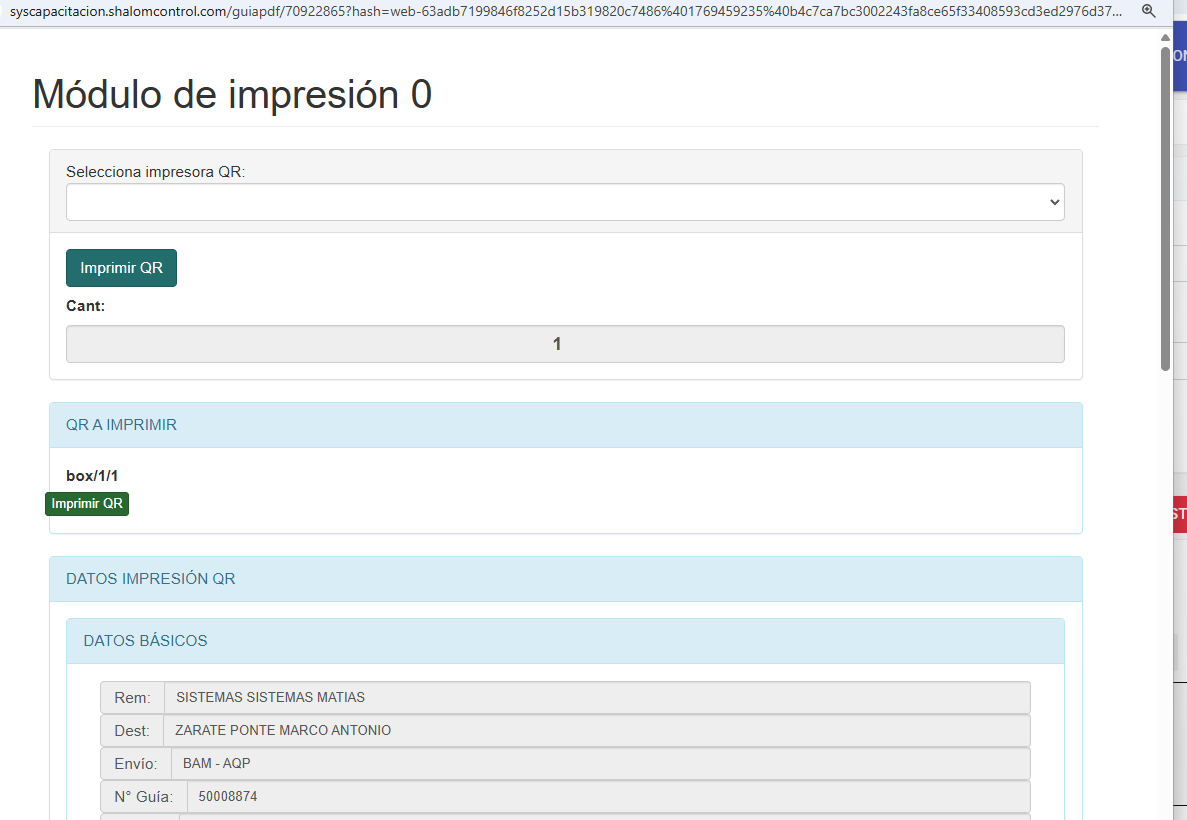Screen dimensions: 1187x820
Task: Click the Dest field with ZARATE PONTE
Action: (x=596, y=731)
